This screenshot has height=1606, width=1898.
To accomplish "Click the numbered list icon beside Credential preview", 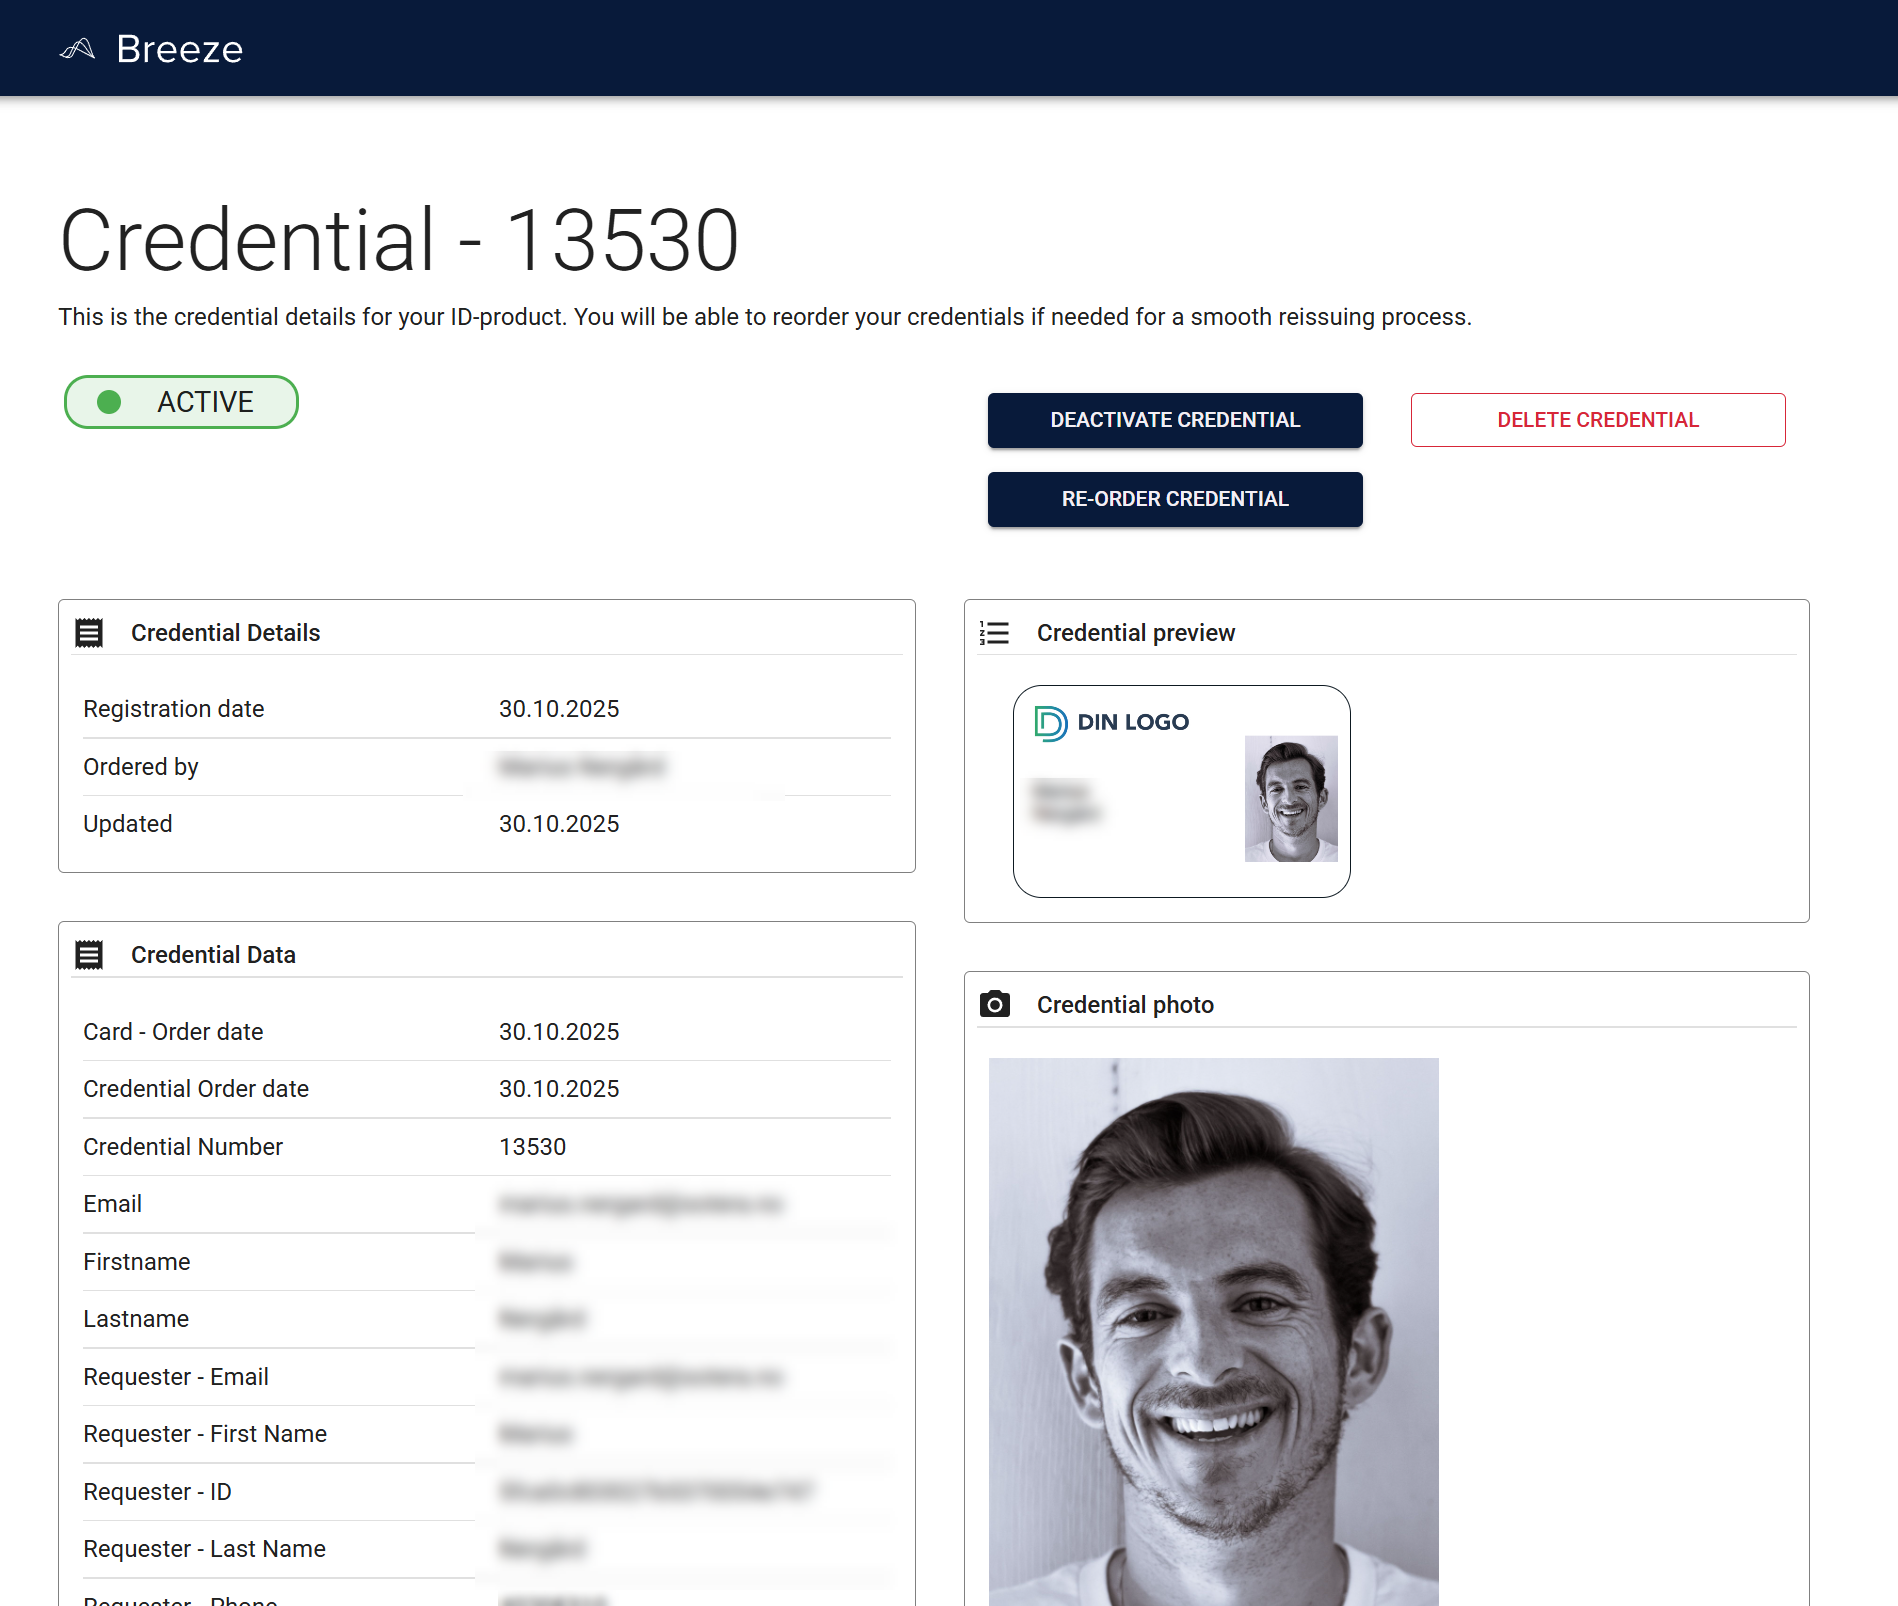I will click(x=996, y=632).
